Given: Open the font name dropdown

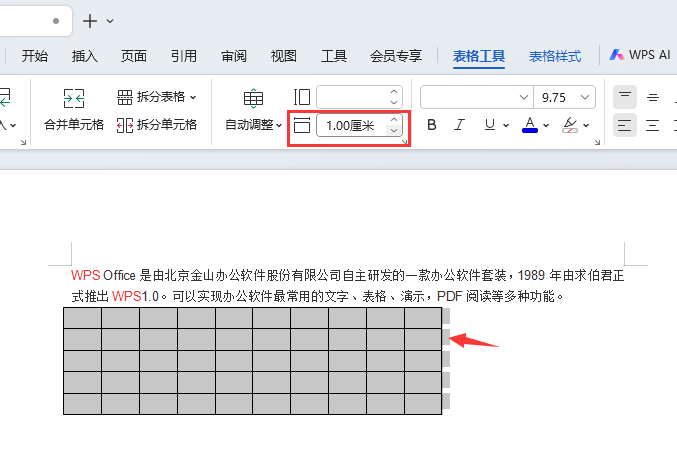Looking at the screenshot, I should tap(524, 97).
